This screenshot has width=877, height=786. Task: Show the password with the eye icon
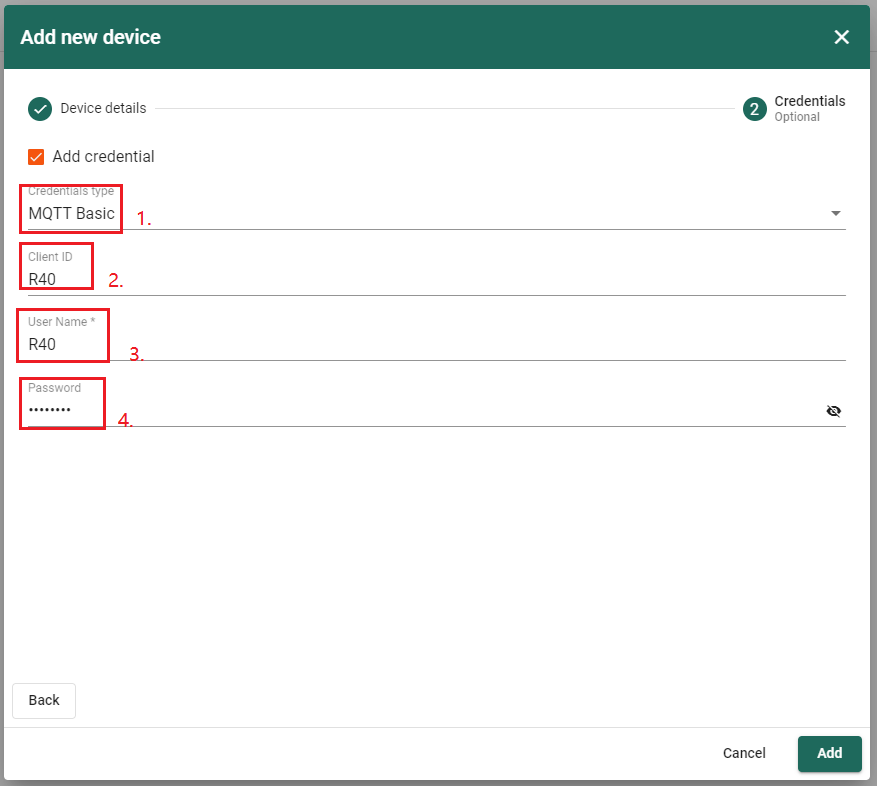tap(834, 411)
